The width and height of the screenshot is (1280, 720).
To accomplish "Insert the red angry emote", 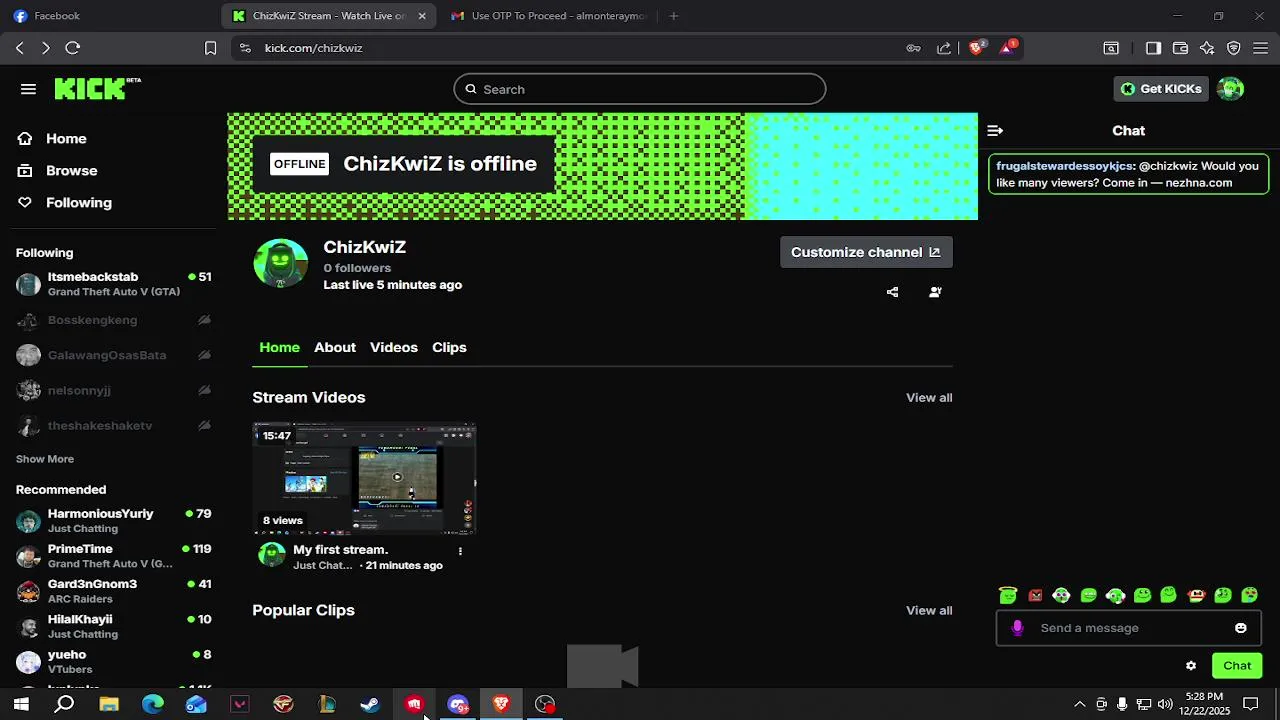I will (x=1035, y=596).
